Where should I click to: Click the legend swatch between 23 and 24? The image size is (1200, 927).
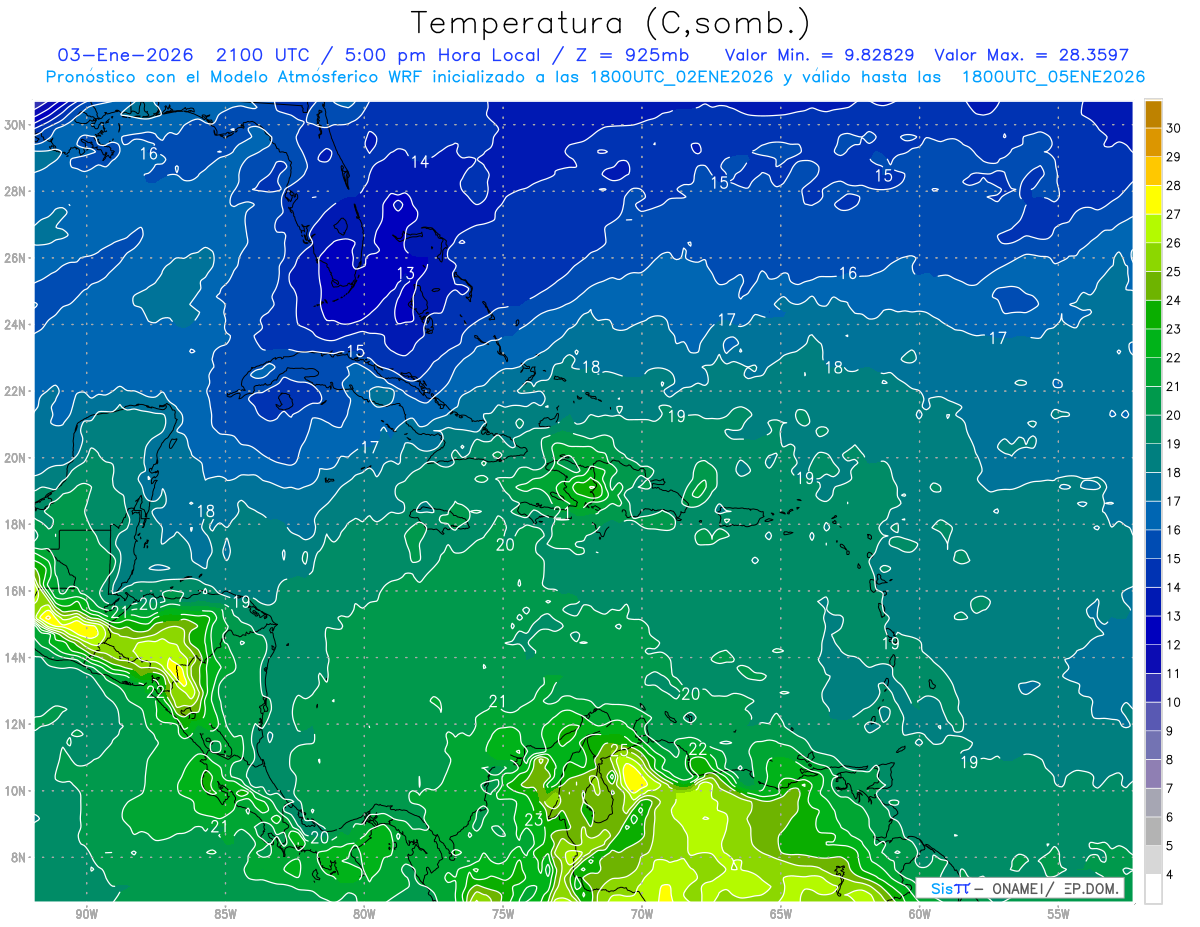[x=1153, y=315]
